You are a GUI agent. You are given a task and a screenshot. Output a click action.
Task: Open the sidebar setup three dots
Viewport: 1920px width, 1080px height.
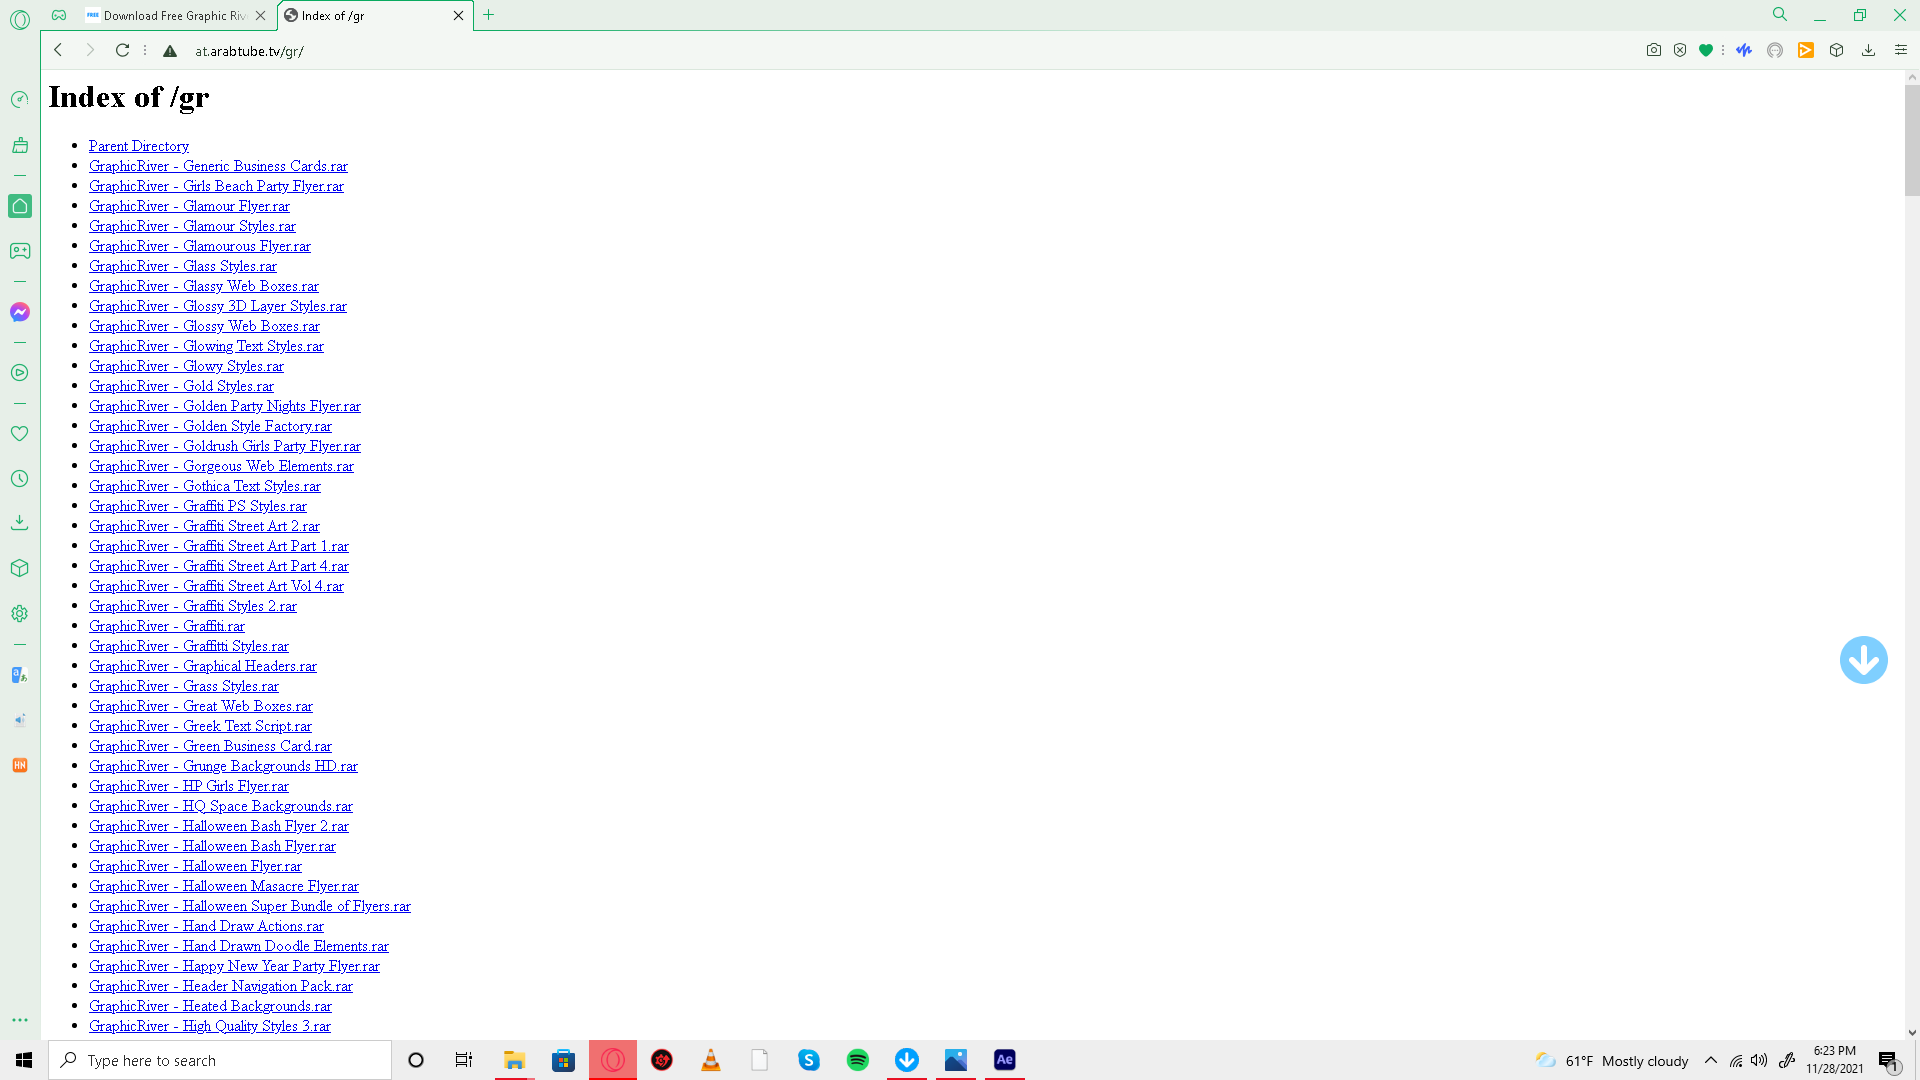(20, 1020)
